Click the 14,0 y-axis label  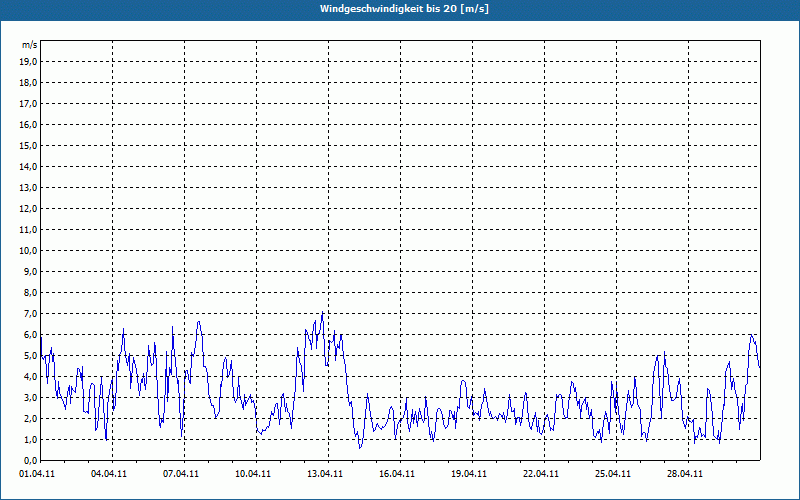click(x=29, y=166)
